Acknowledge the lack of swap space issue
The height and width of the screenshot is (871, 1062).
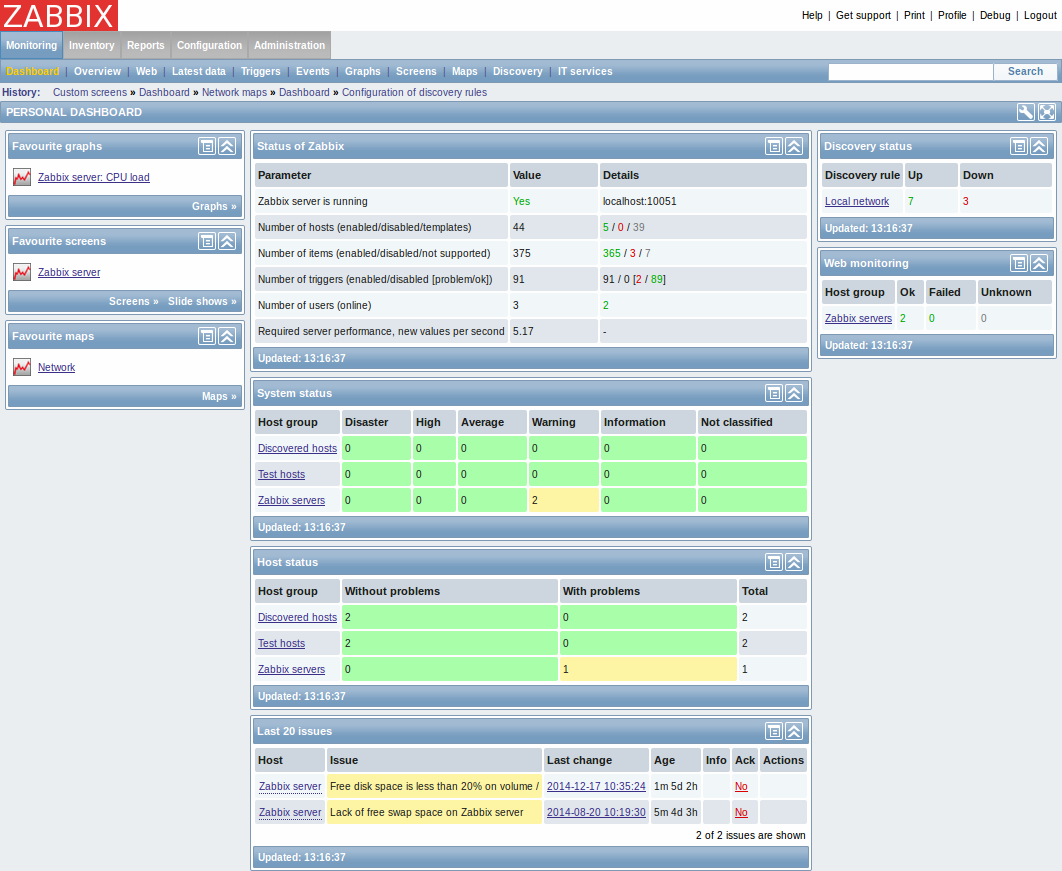point(741,812)
